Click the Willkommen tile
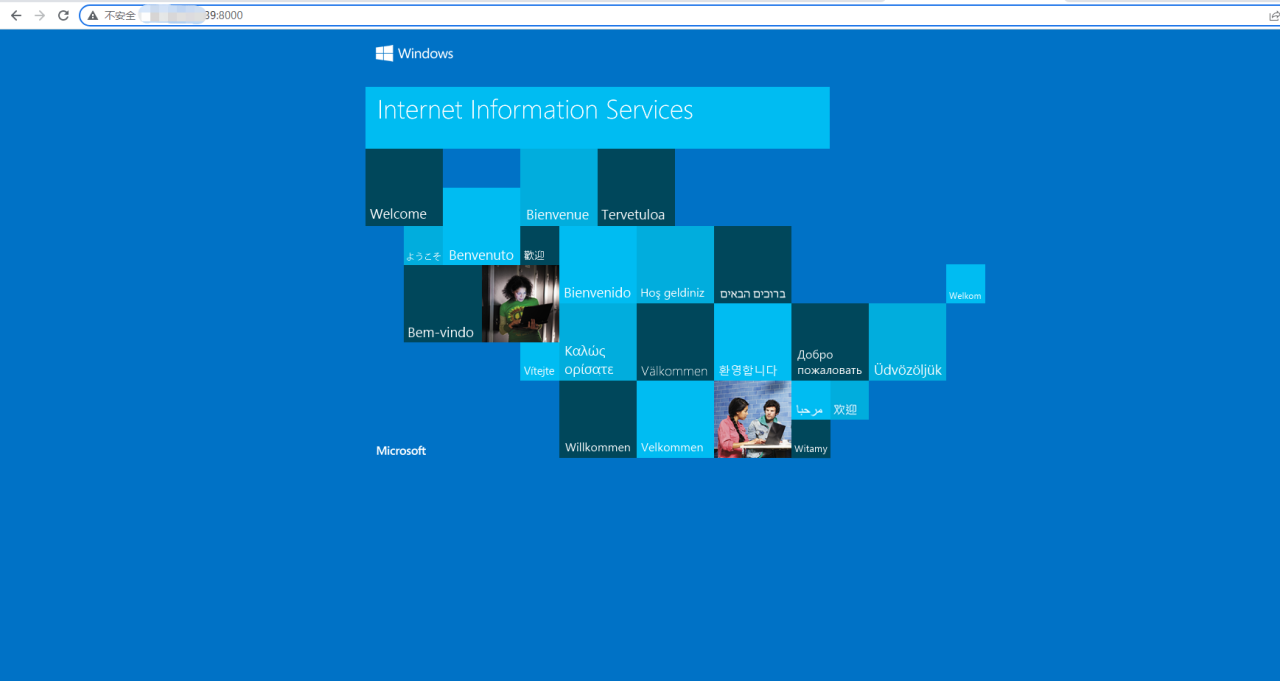Viewport: 1280px width, 681px height. [598, 420]
